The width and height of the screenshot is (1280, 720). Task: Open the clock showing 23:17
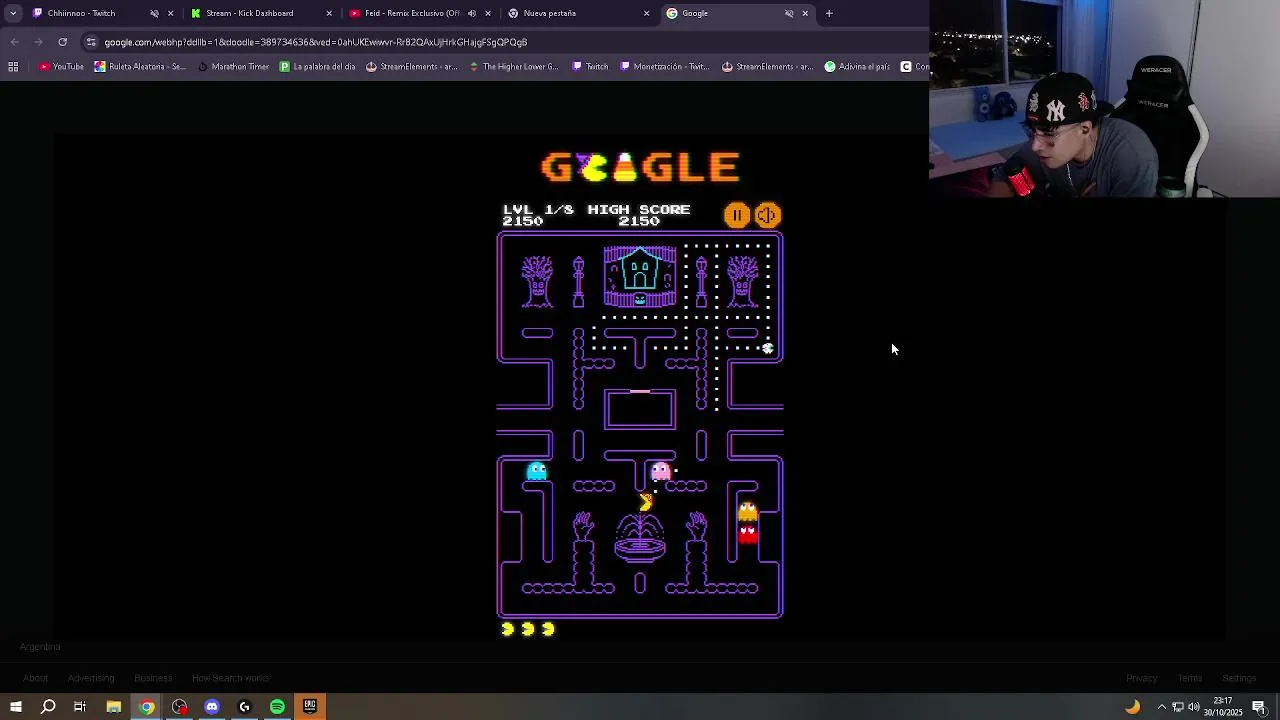tap(1224, 706)
